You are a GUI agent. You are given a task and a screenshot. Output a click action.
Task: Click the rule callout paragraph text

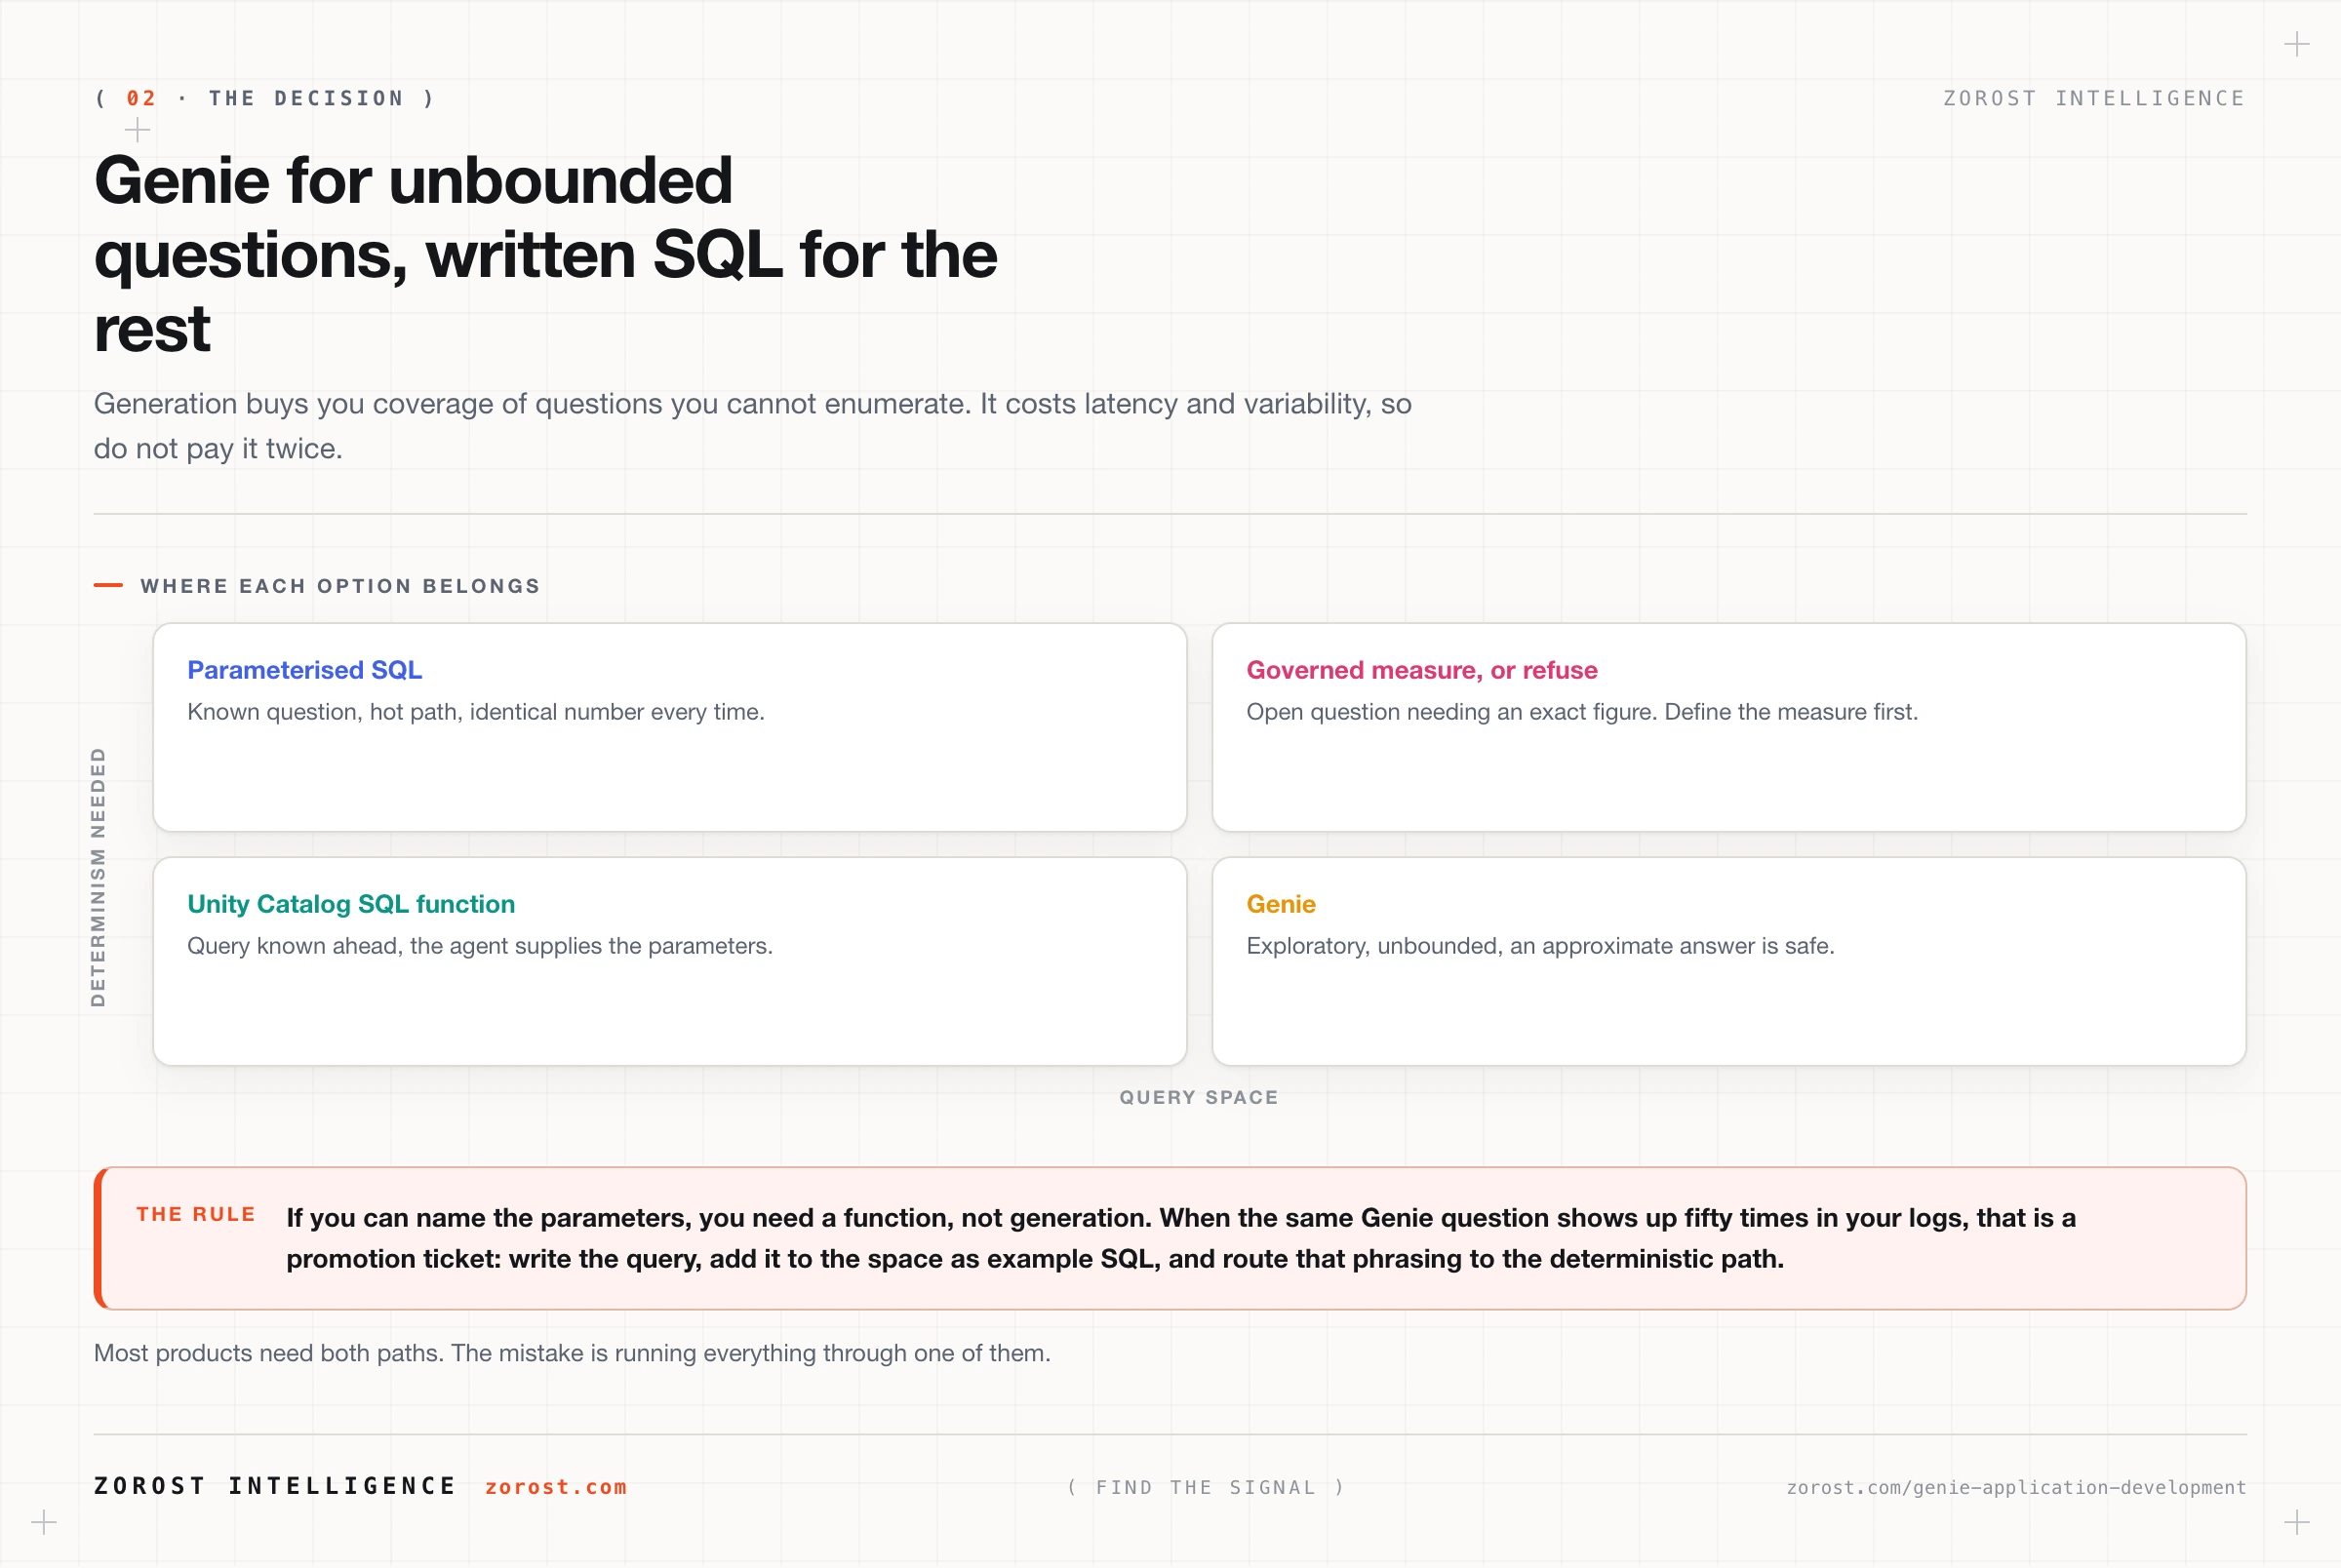(1181, 1238)
